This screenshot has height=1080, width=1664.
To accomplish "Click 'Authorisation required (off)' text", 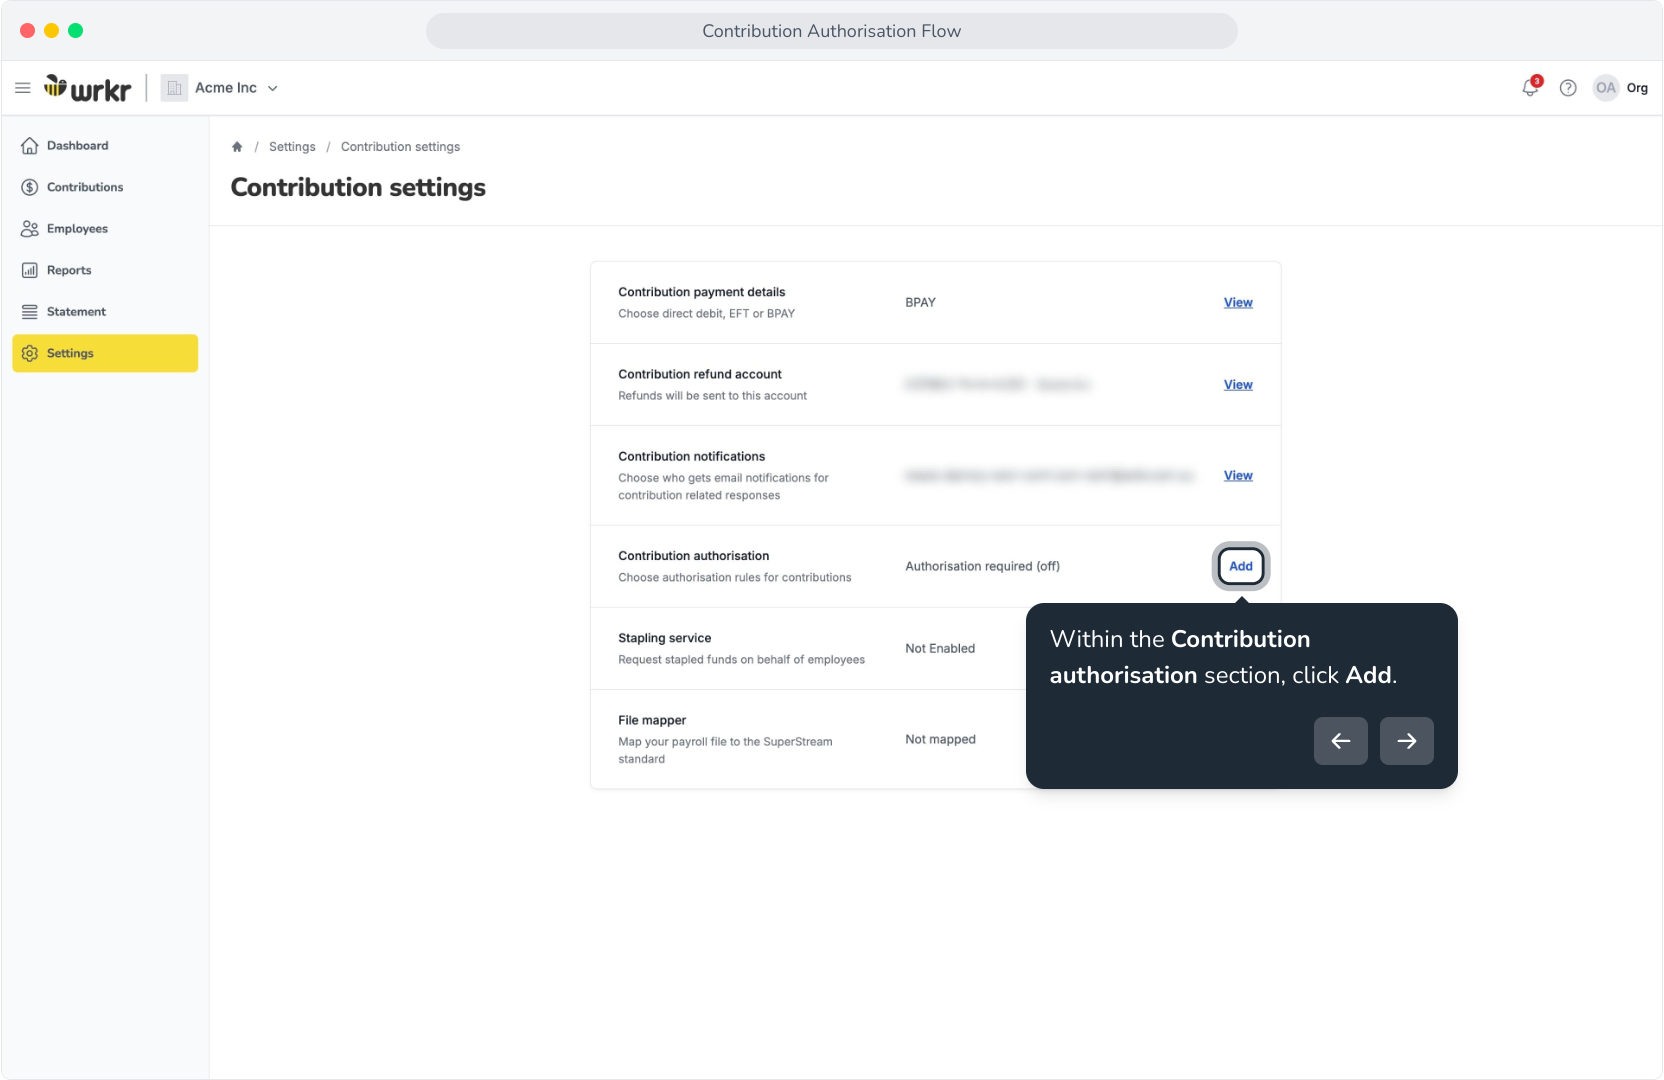I will point(983,566).
